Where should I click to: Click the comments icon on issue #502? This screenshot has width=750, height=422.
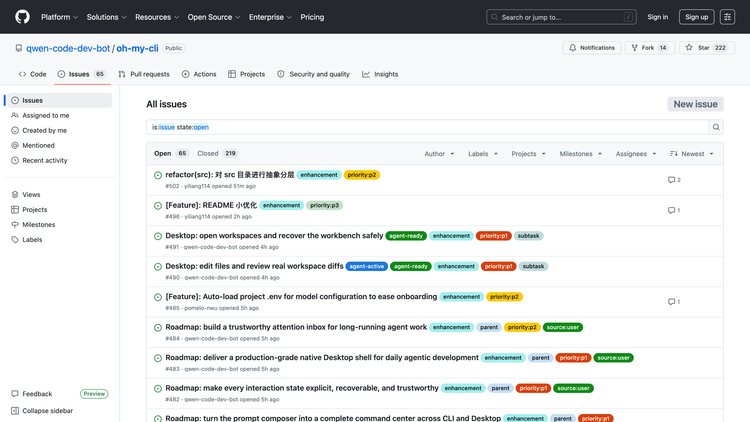pos(672,180)
